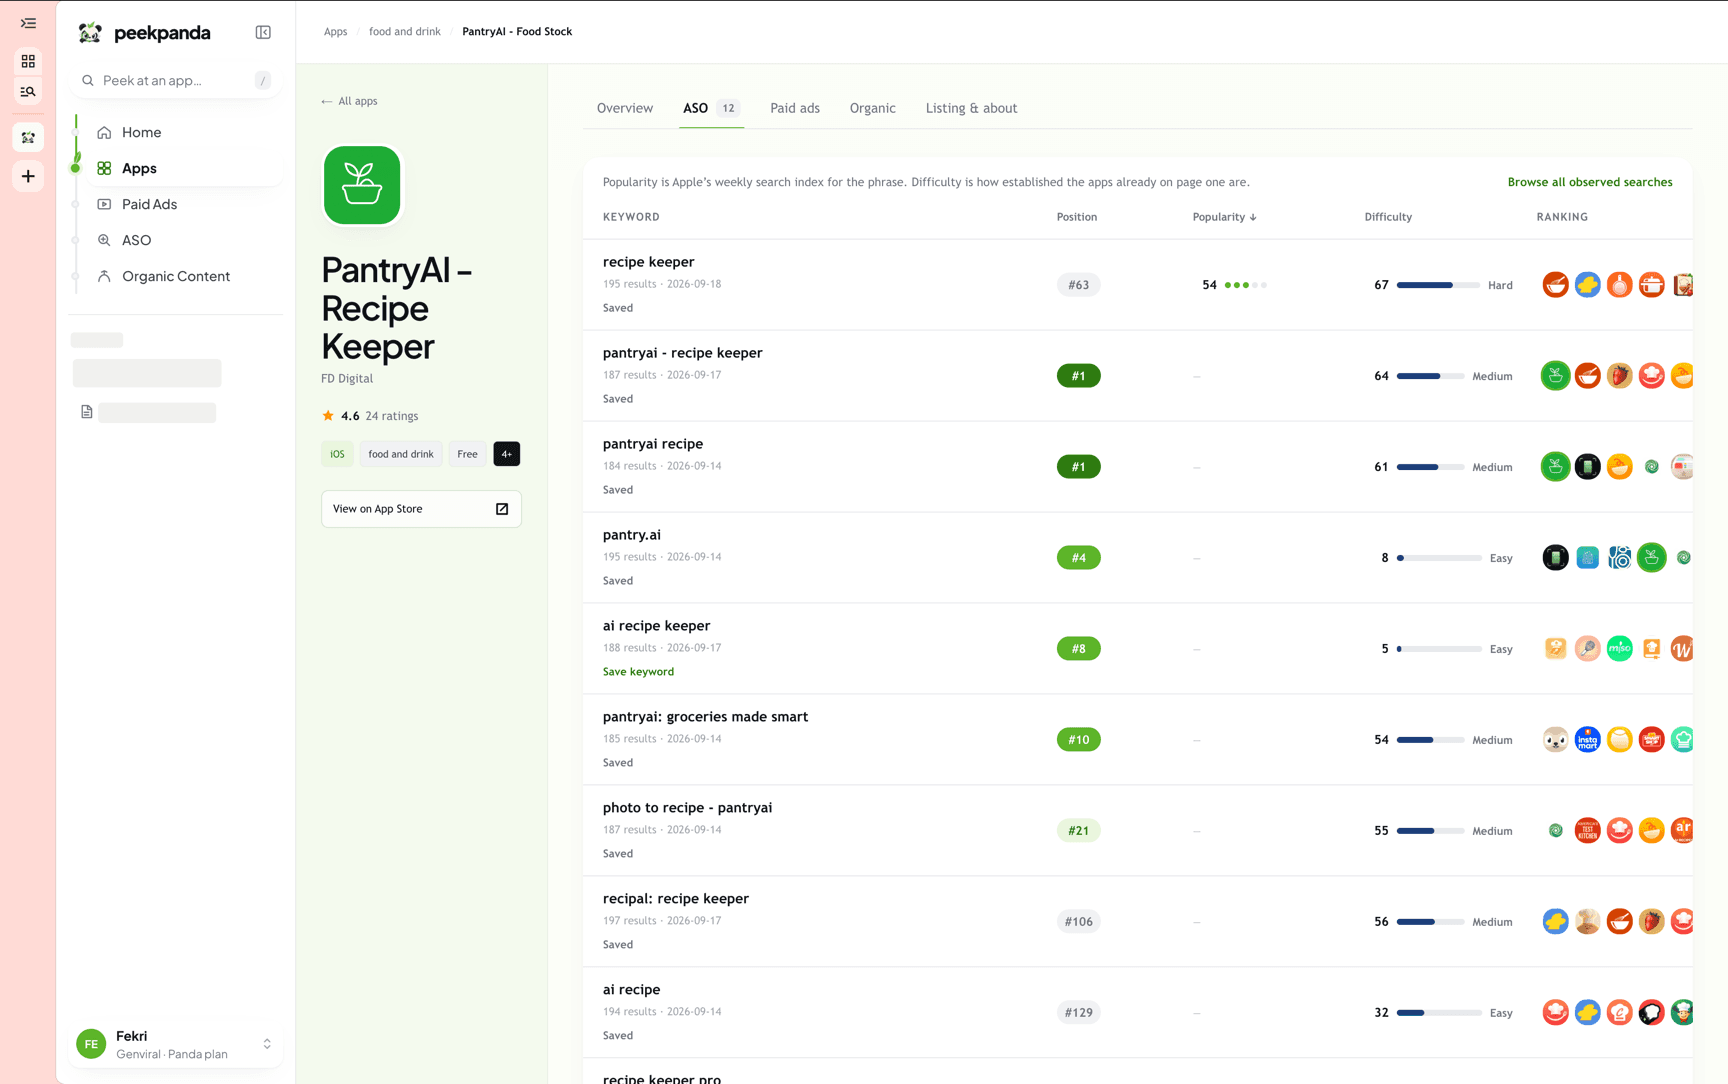Click the plus icon in left rail

(x=28, y=177)
